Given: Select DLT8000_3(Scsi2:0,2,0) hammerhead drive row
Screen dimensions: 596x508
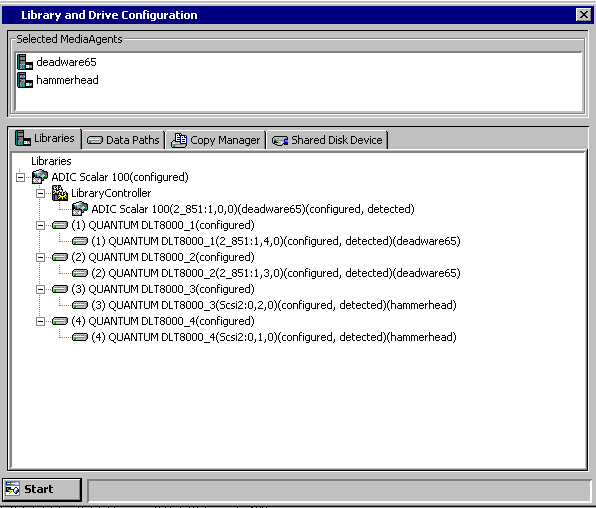Looking at the screenshot, I should click(274, 305).
